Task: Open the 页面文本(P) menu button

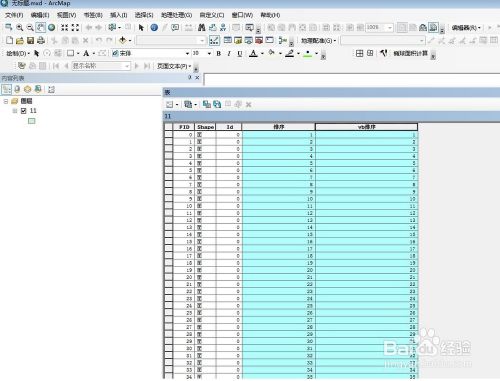Action: click(174, 66)
